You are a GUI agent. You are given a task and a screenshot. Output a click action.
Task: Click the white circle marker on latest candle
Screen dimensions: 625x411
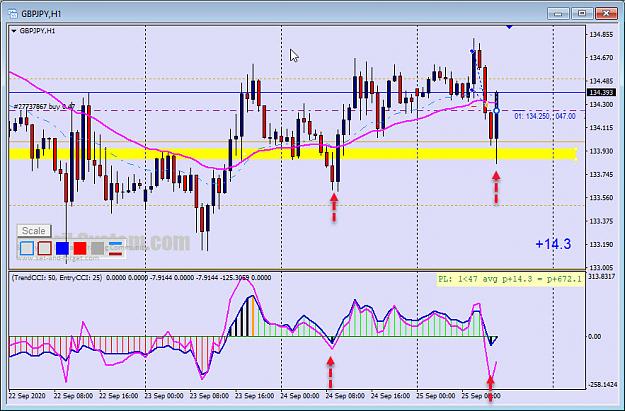point(496,110)
